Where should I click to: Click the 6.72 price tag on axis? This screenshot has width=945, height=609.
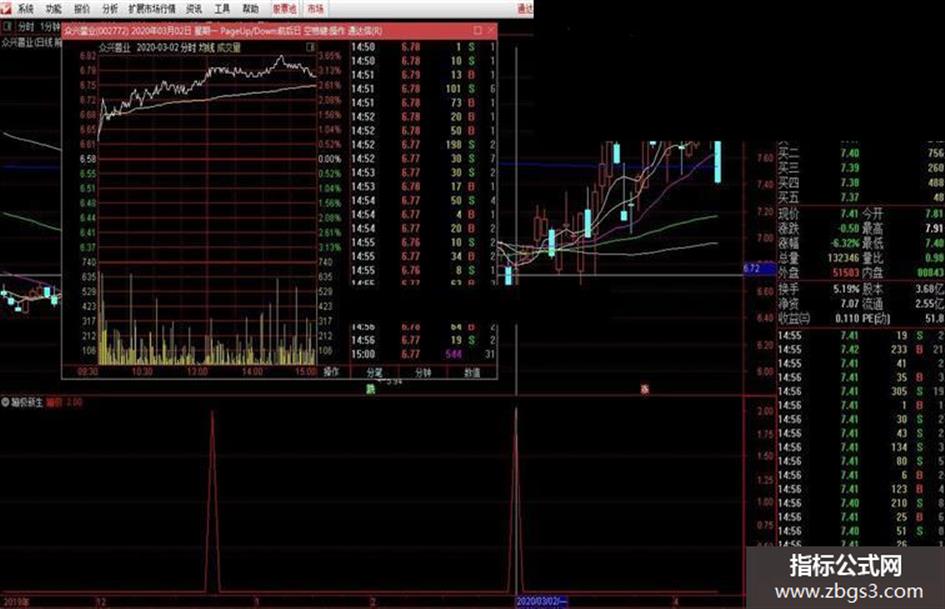pyautogui.click(x=759, y=268)
